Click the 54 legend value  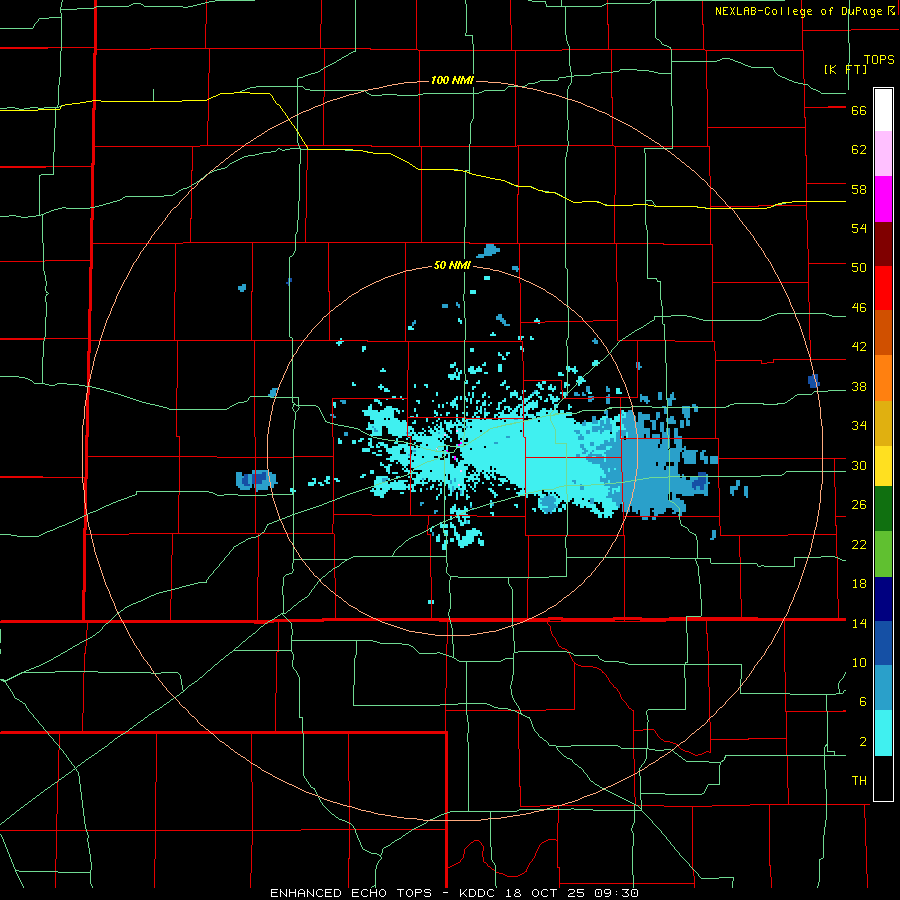point(859,228)
